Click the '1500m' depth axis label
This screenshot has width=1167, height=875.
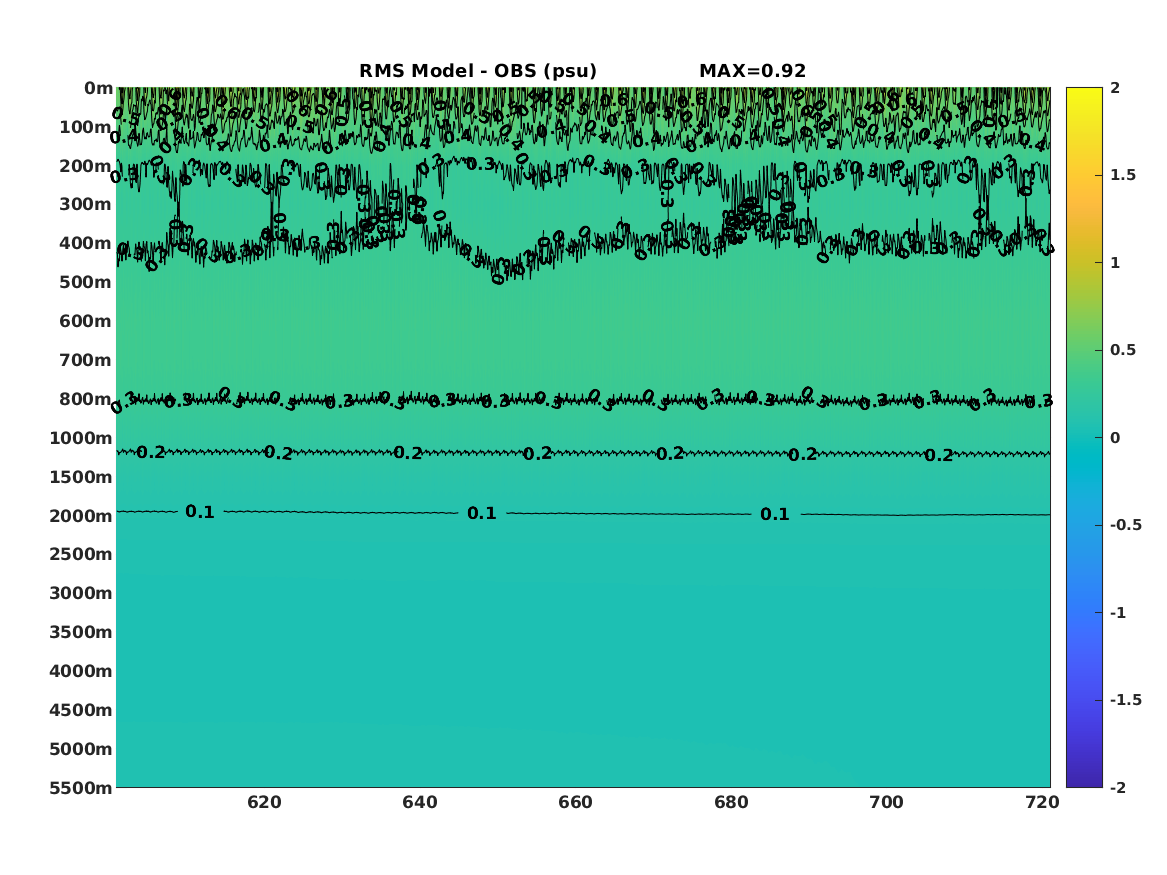81,477
